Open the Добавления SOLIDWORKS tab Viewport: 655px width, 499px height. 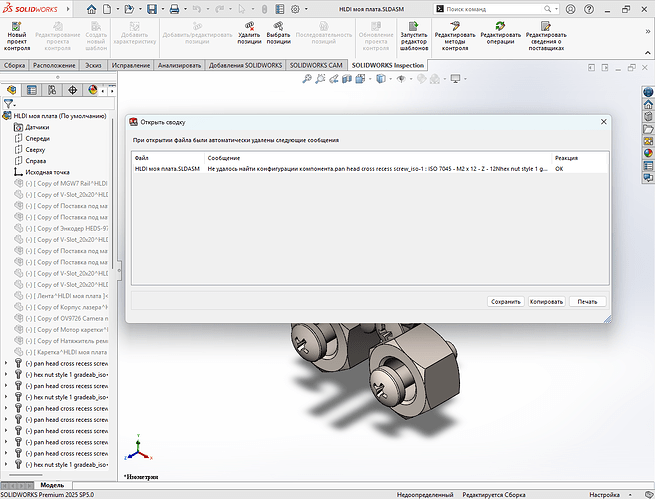[x=246, y=65]
